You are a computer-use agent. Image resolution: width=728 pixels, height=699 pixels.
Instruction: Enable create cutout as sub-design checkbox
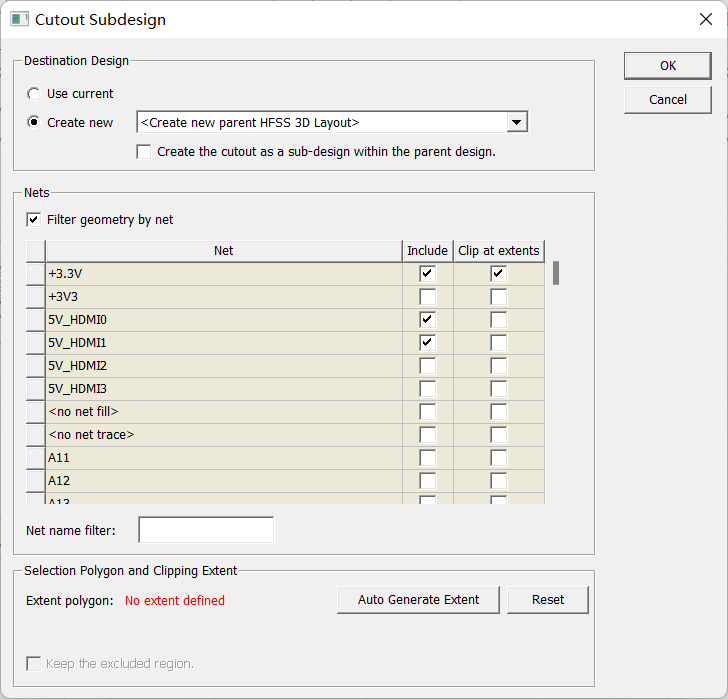(x=144, y=152)
